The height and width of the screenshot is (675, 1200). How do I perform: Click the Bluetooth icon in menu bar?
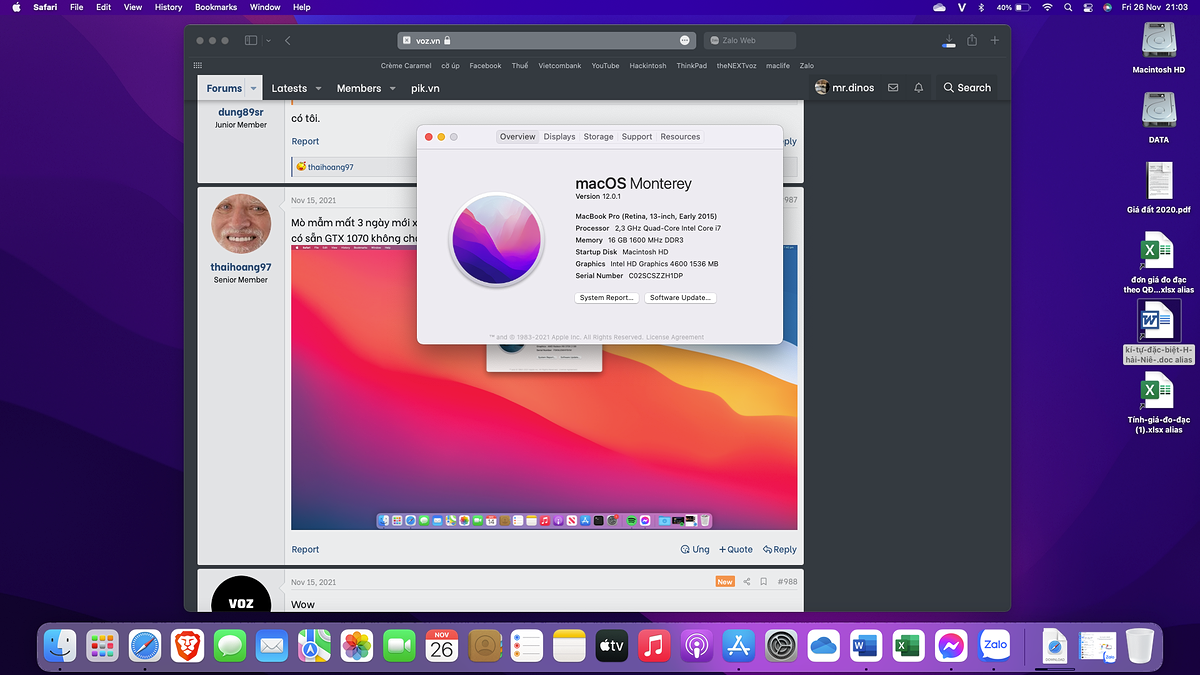click(983, 7)
